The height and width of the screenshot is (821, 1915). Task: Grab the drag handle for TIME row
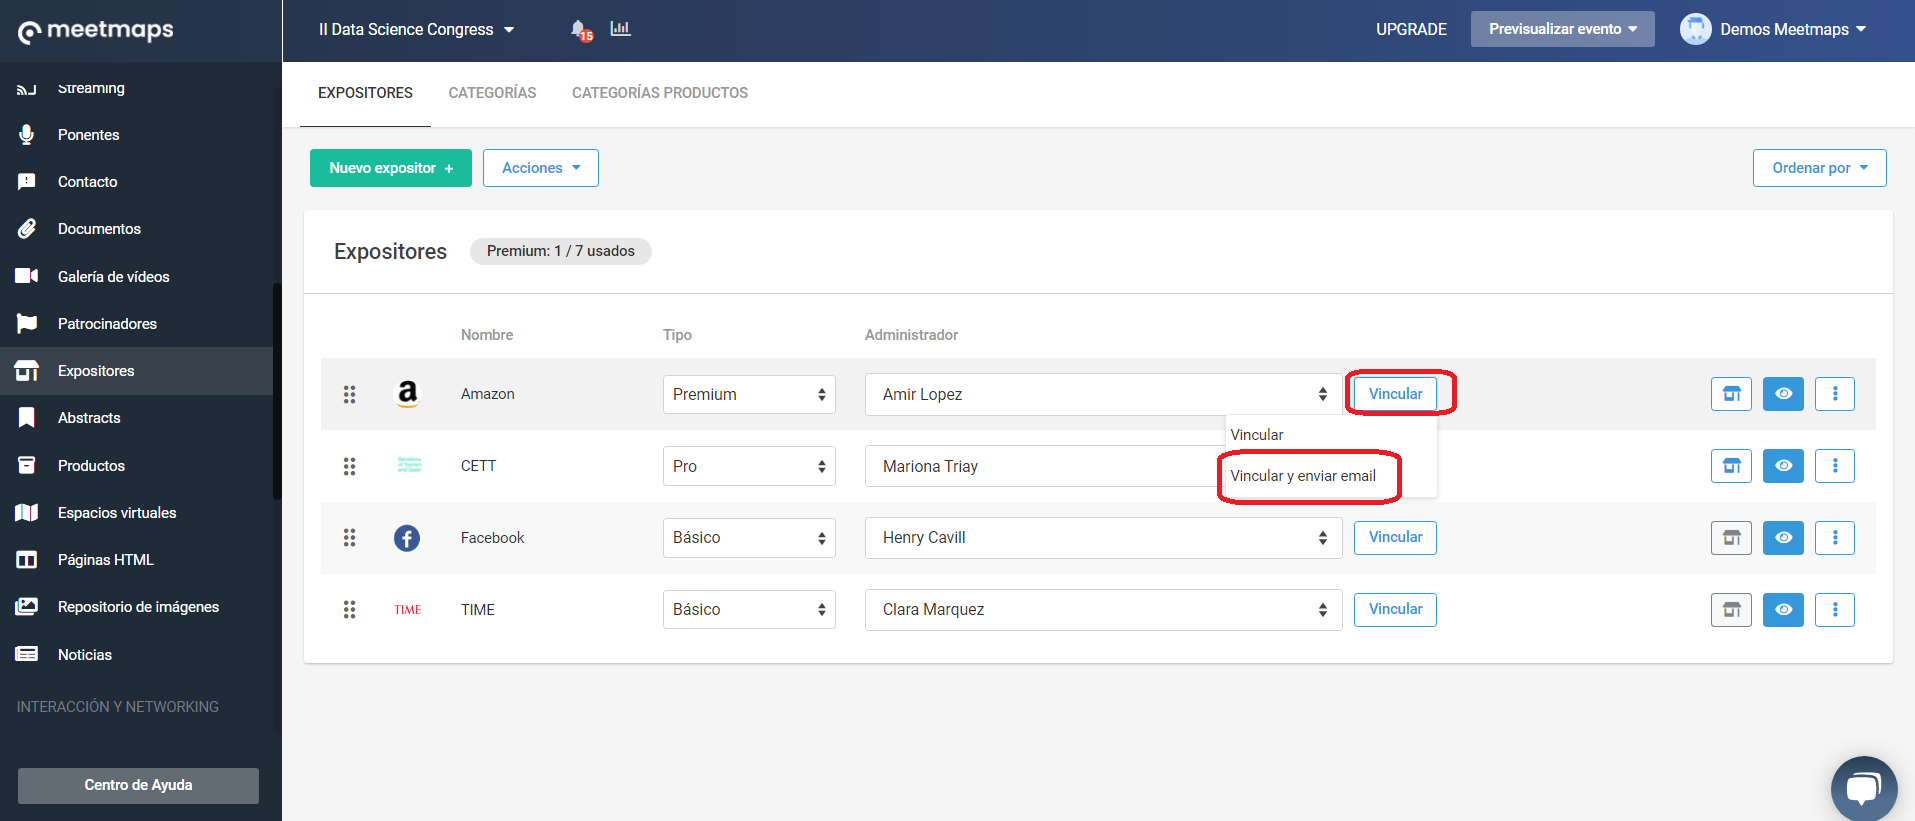(x=349, y=610)
